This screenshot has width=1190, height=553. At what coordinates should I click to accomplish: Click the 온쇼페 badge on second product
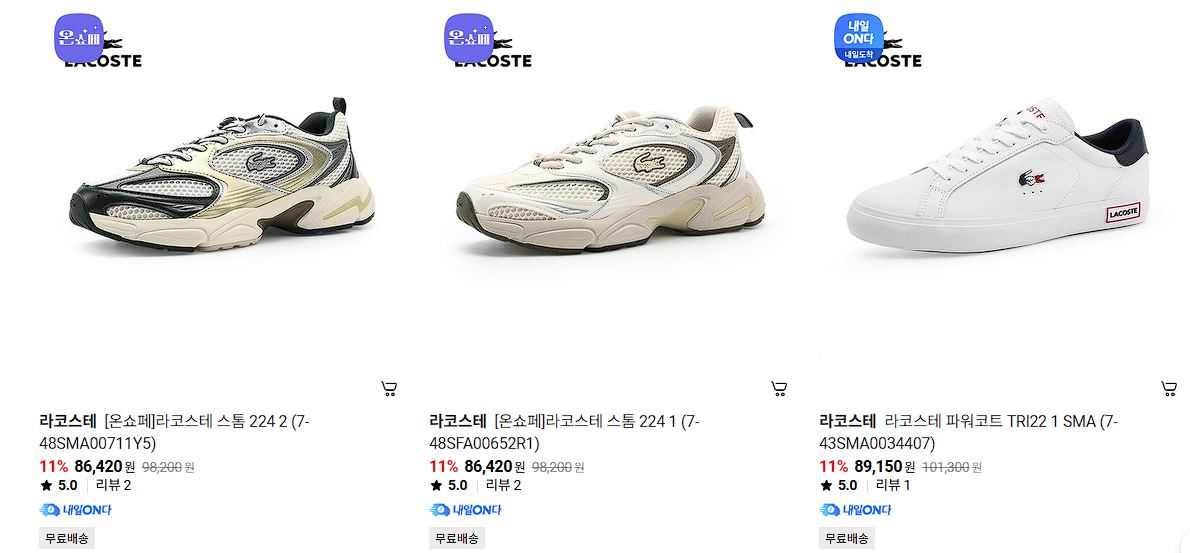(x=469, y=38)
